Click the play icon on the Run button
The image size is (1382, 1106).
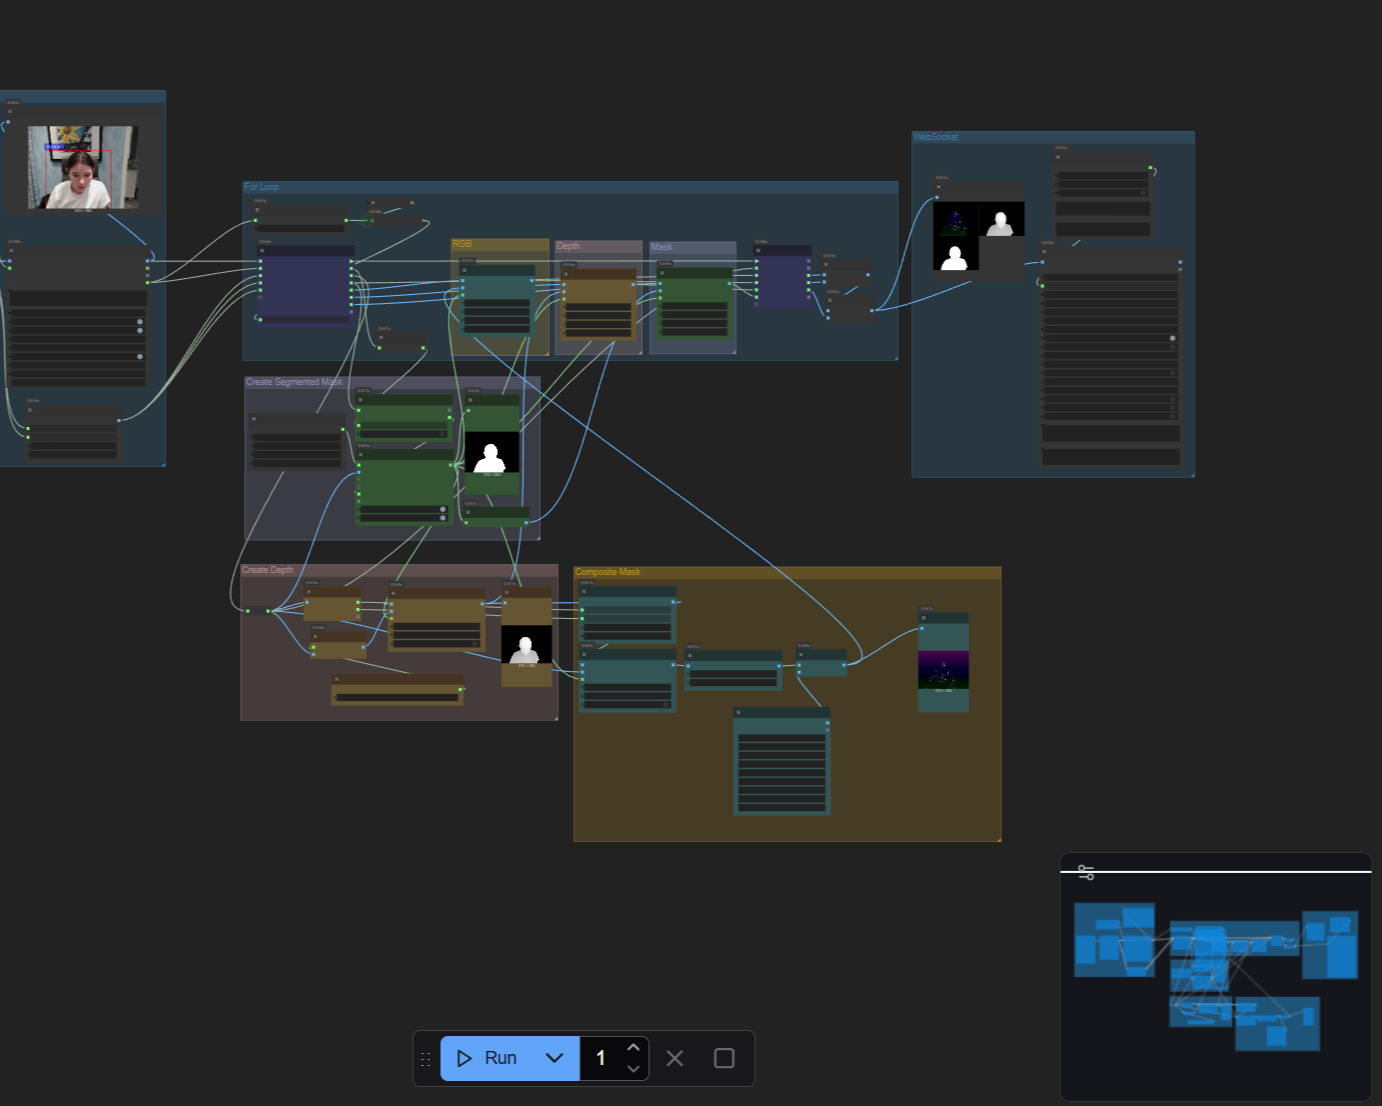click(x=464, y=1058)
